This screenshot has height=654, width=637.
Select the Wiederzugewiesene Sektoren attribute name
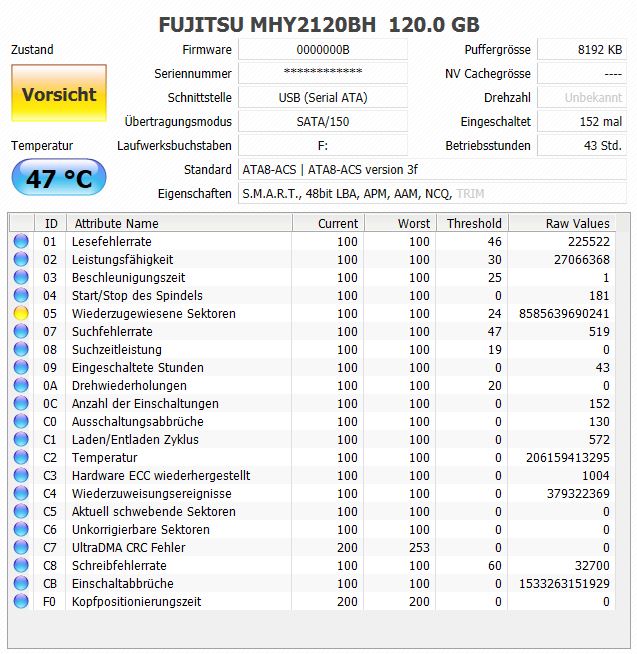tap(154, 313)
